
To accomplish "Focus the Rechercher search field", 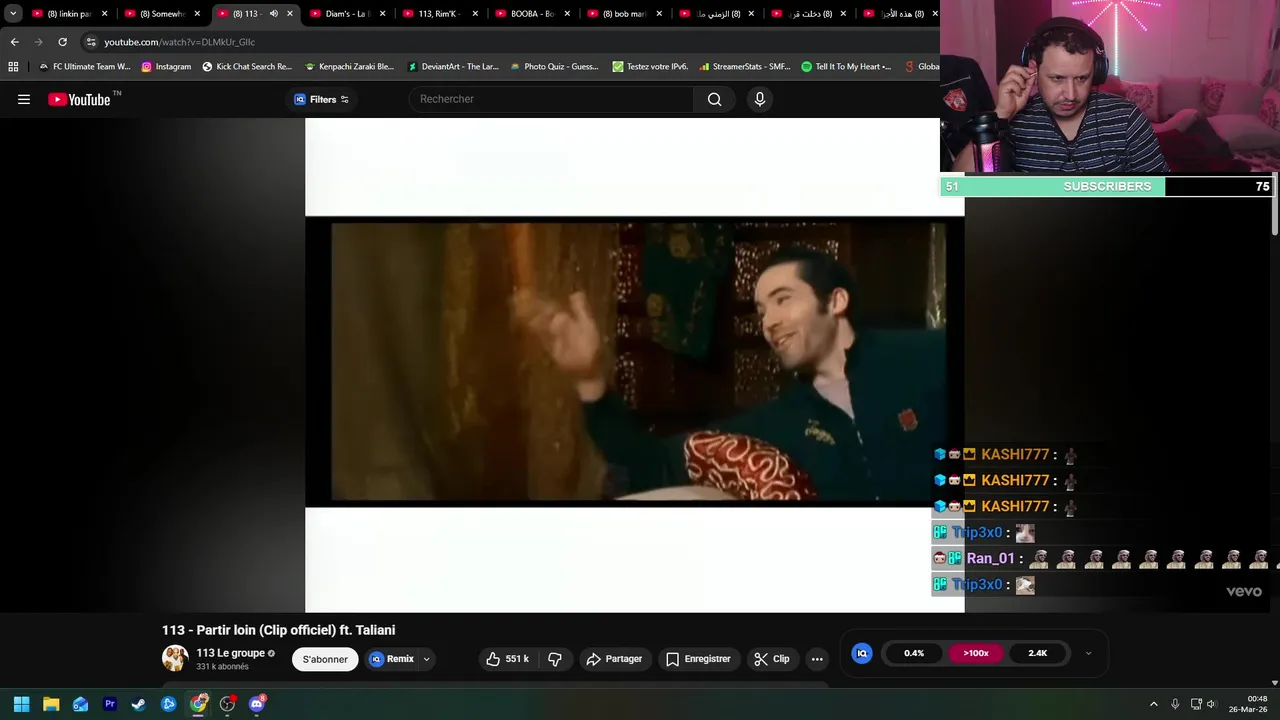I will 551,99.
